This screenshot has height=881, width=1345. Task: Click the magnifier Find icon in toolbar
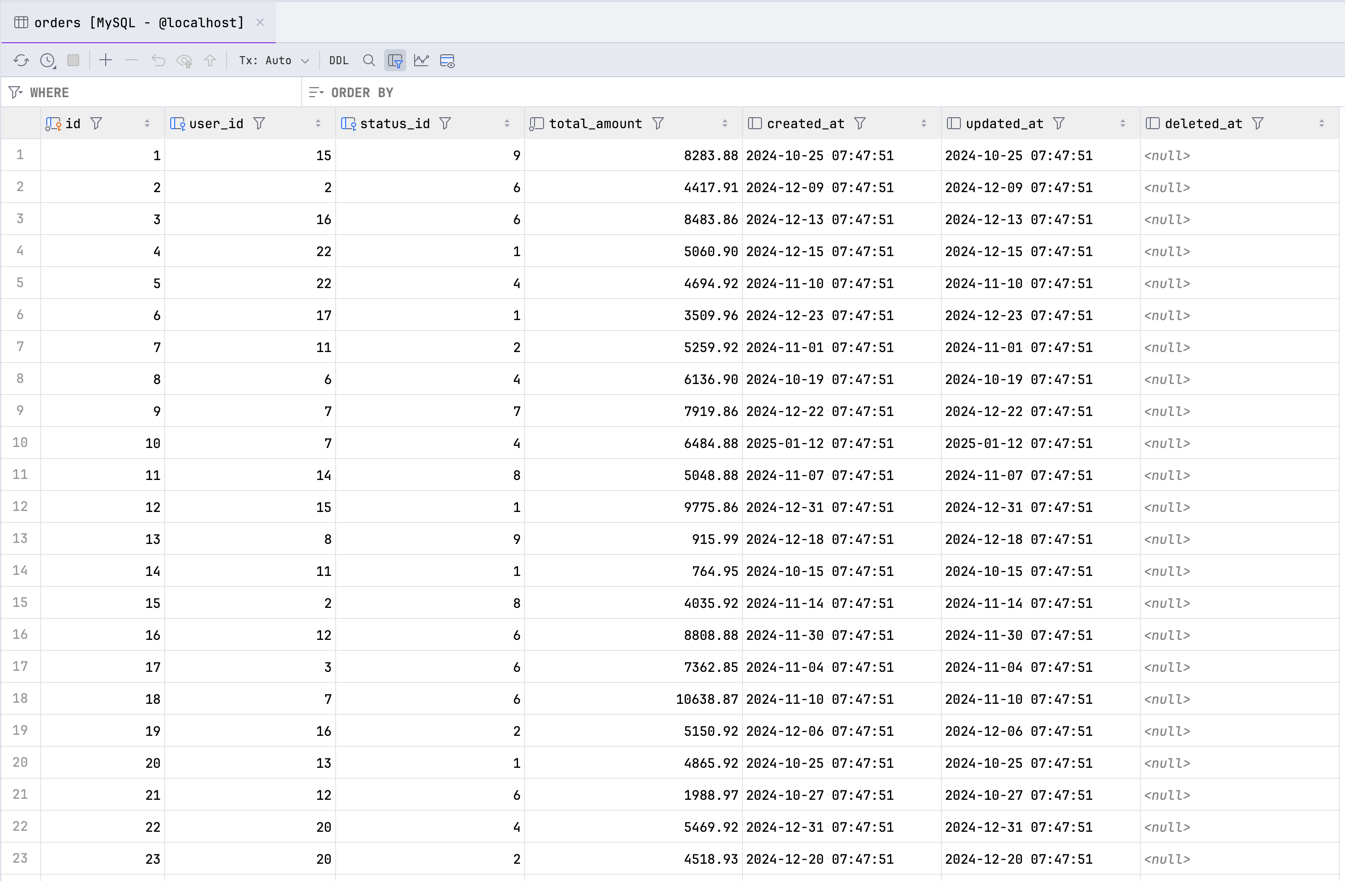pos(369,61)
